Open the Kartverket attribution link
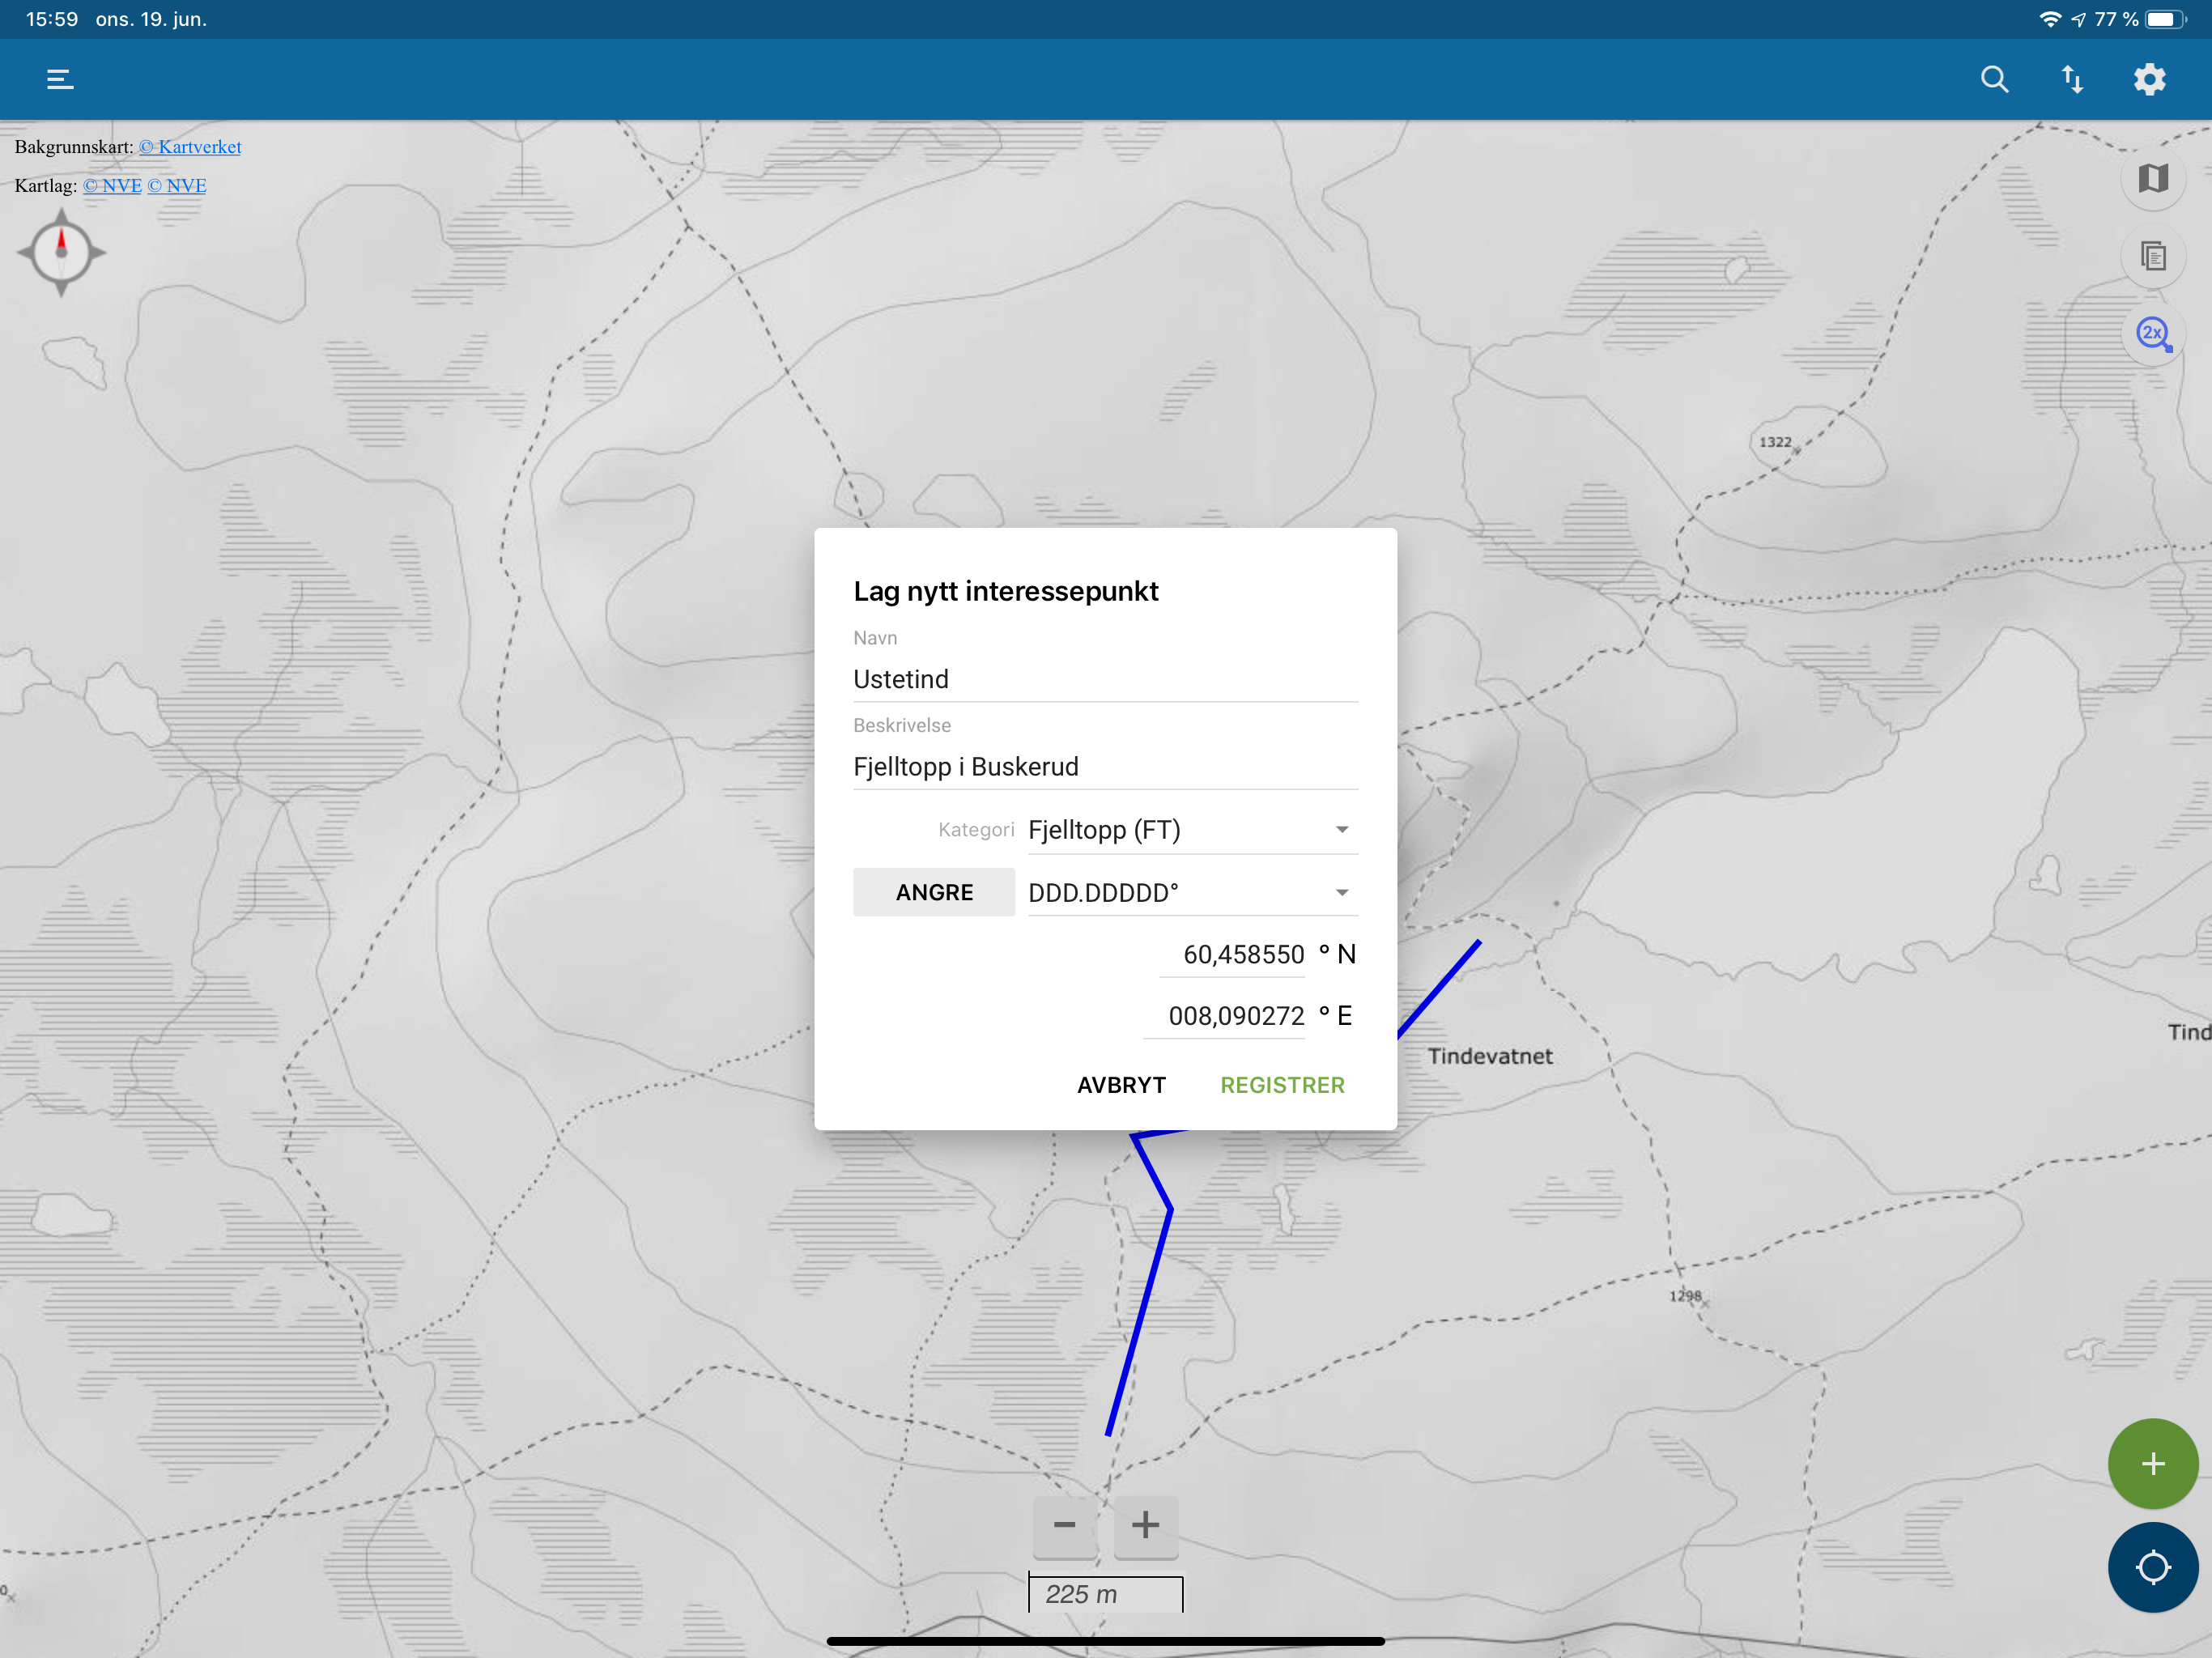 point(190,147)
